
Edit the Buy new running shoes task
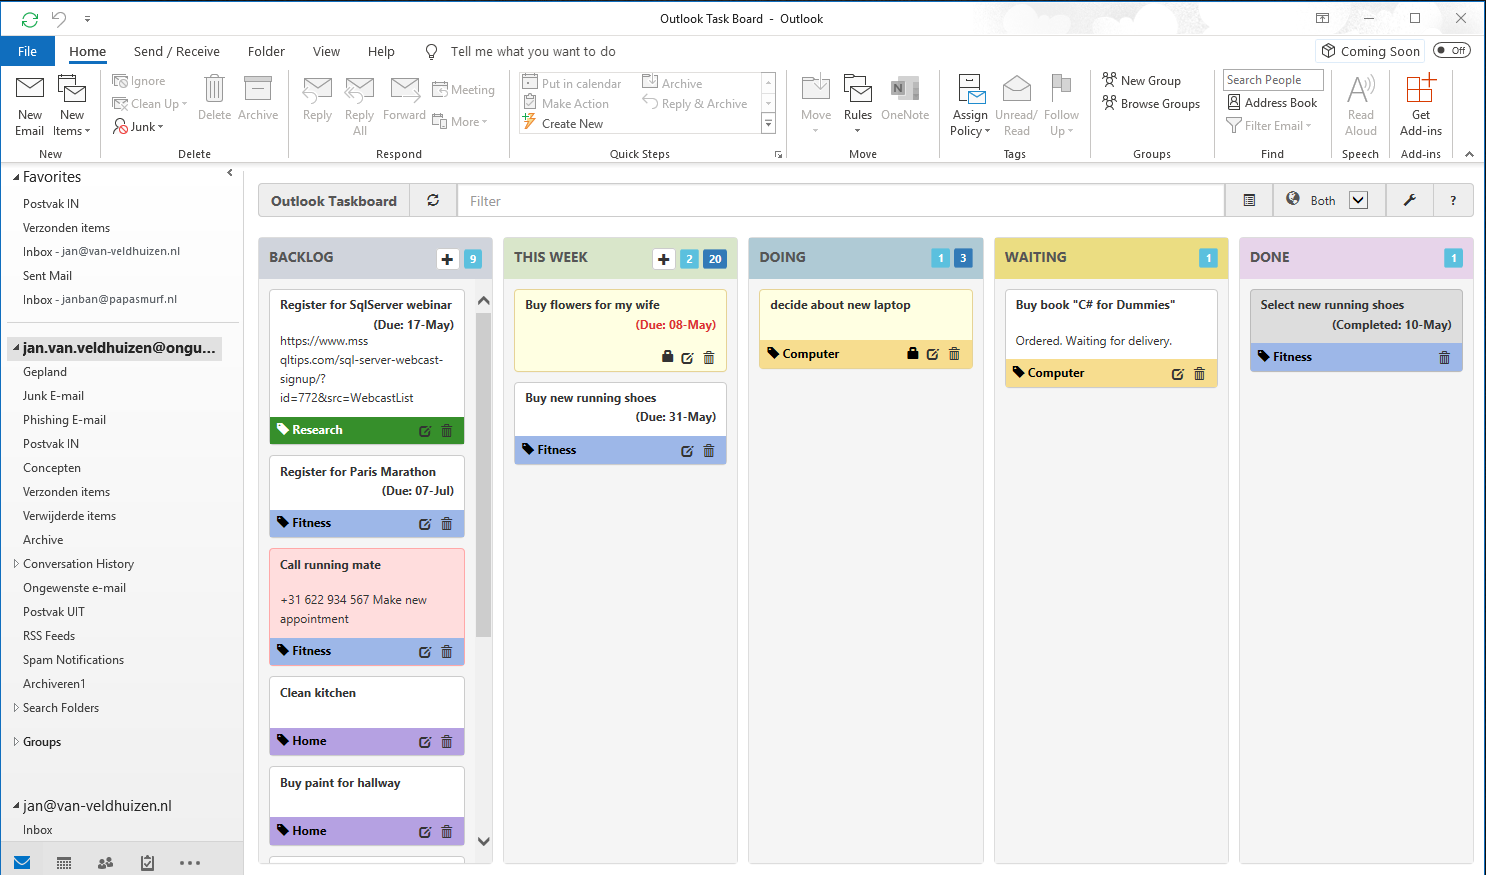pyautogui.click(x=687, y=451)
